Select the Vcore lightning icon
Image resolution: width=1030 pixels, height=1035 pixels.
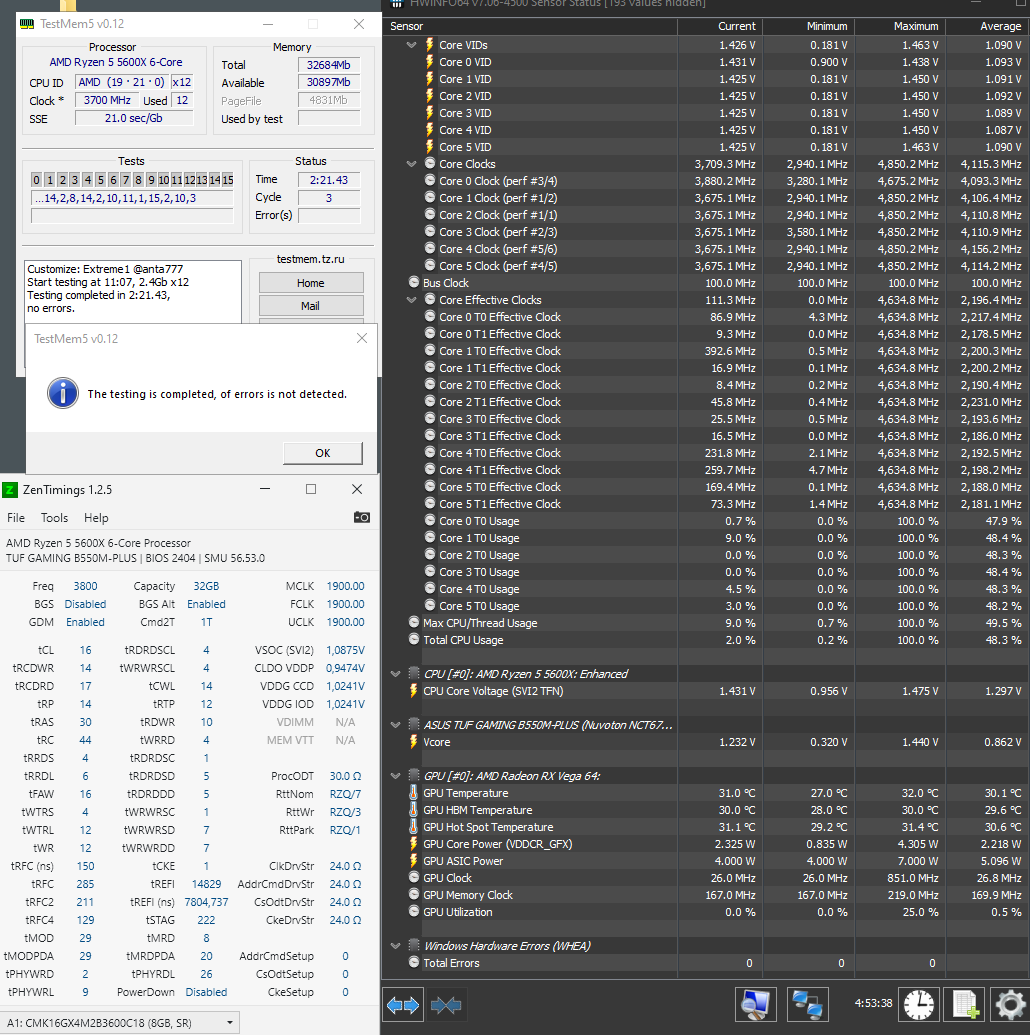pos(413,742)
